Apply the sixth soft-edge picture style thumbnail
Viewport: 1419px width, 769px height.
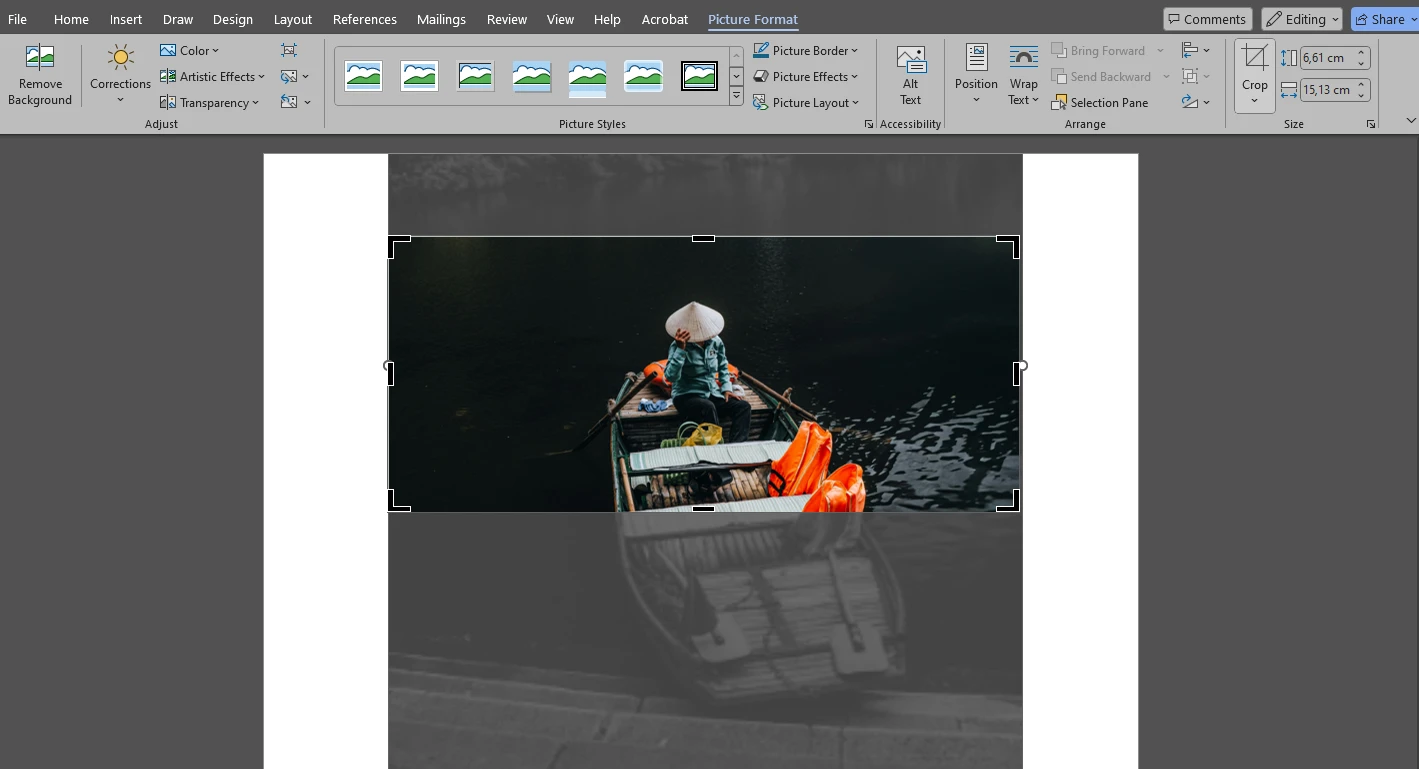click(x=643, y=76)
